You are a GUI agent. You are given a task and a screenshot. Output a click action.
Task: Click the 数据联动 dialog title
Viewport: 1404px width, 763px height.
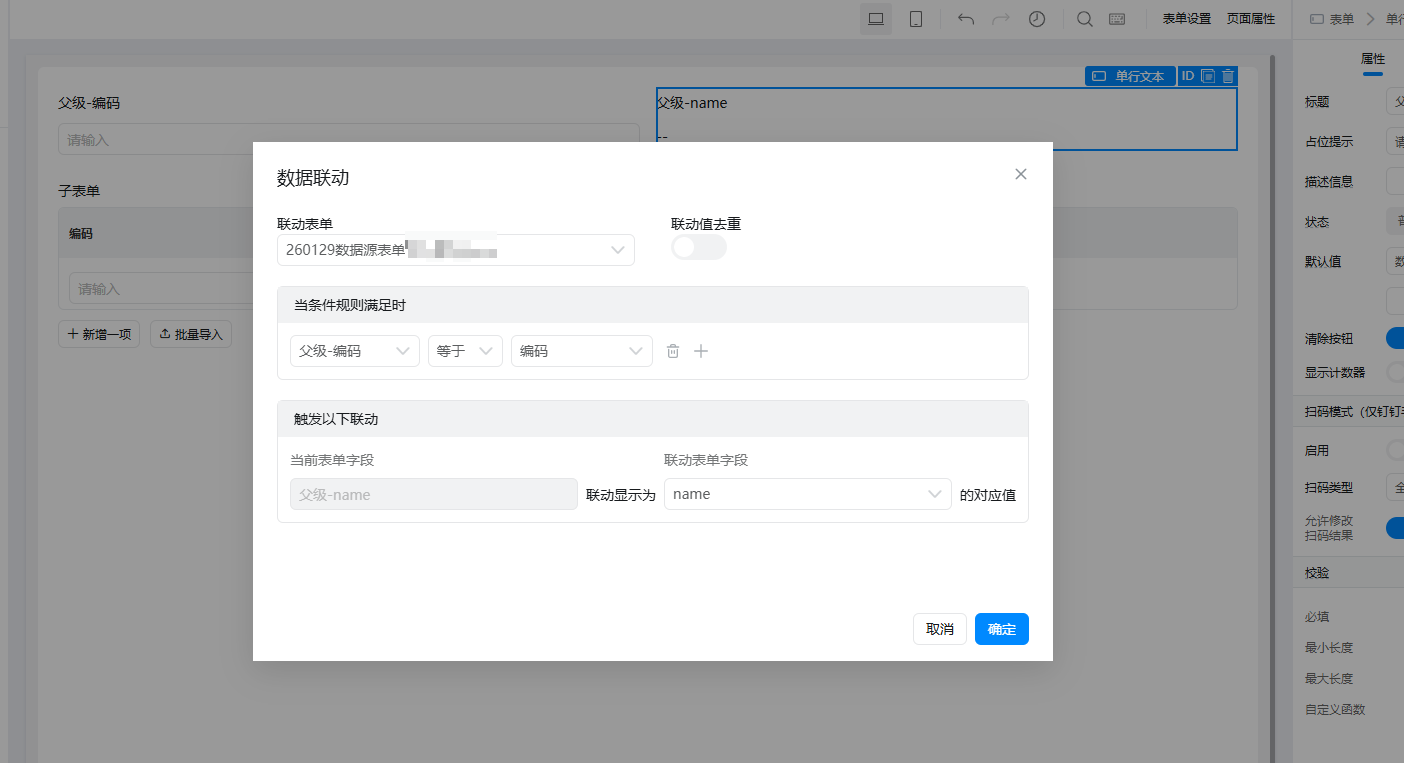pos(313,178)
